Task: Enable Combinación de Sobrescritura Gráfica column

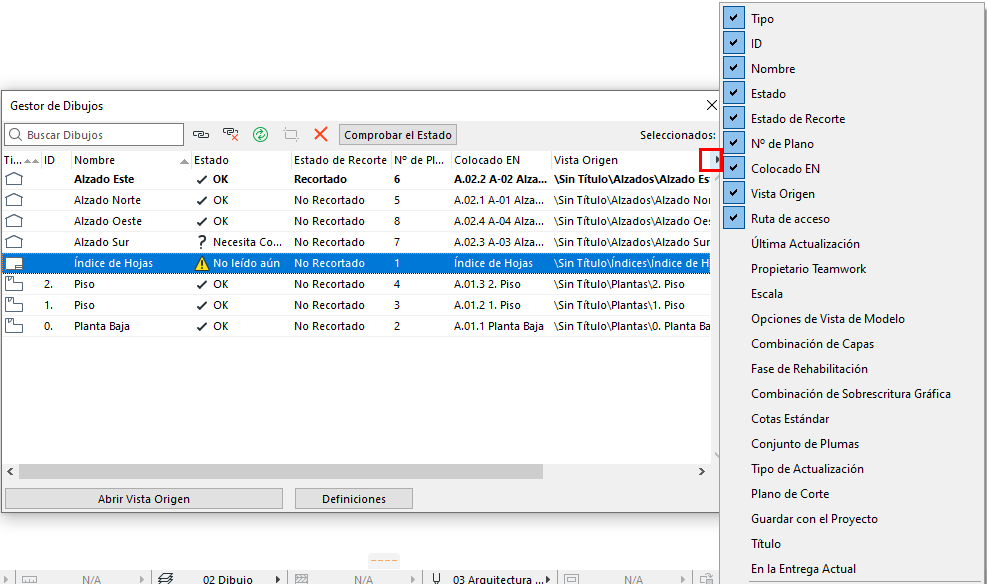Action: coord(850,394)
